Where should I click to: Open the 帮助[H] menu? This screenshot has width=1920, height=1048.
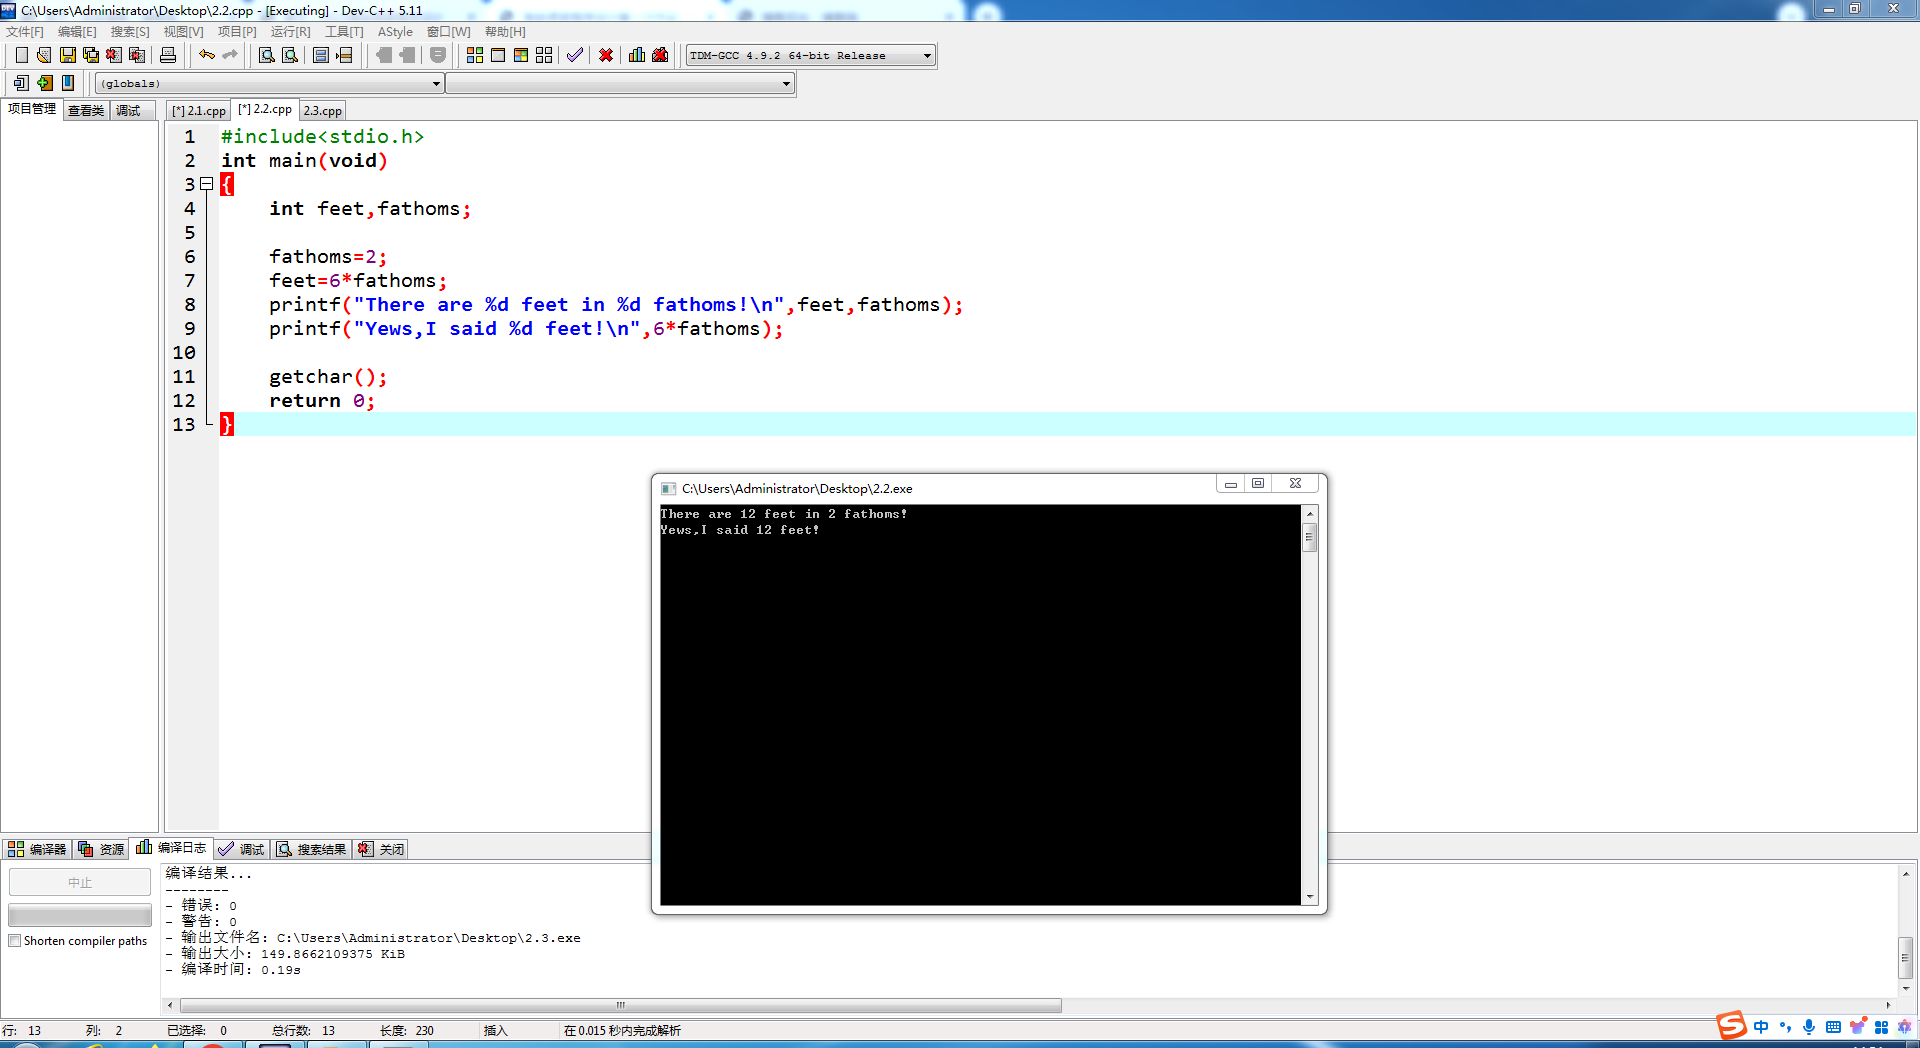505,31
